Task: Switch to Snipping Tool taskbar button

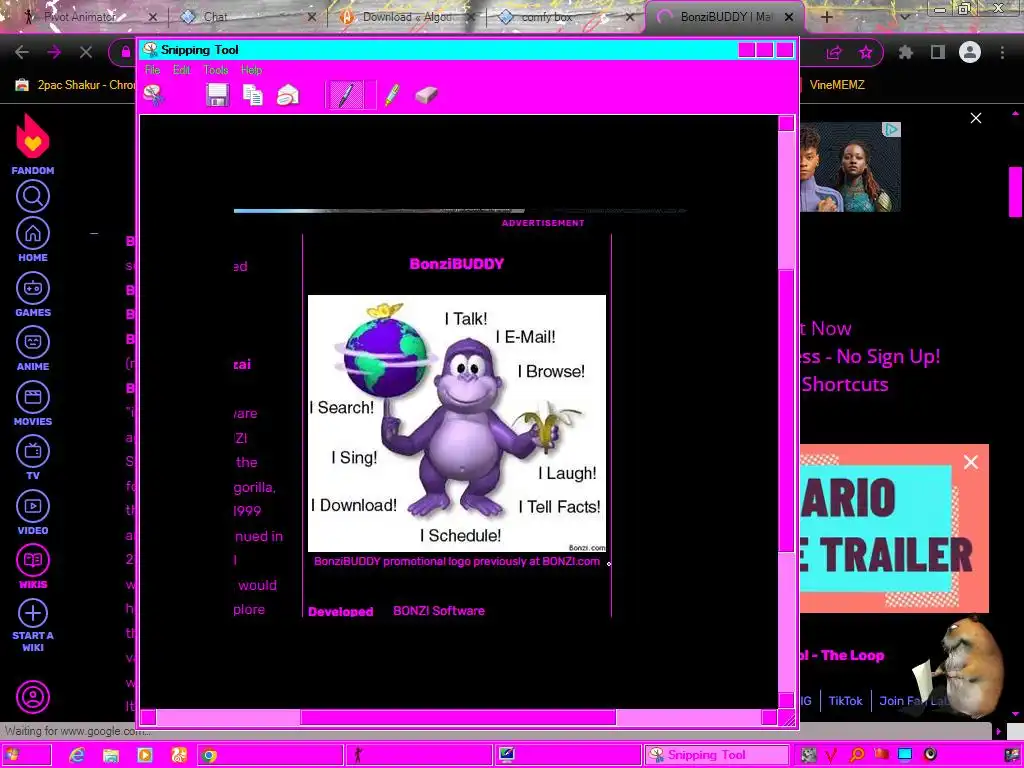Action: [716, 755]
